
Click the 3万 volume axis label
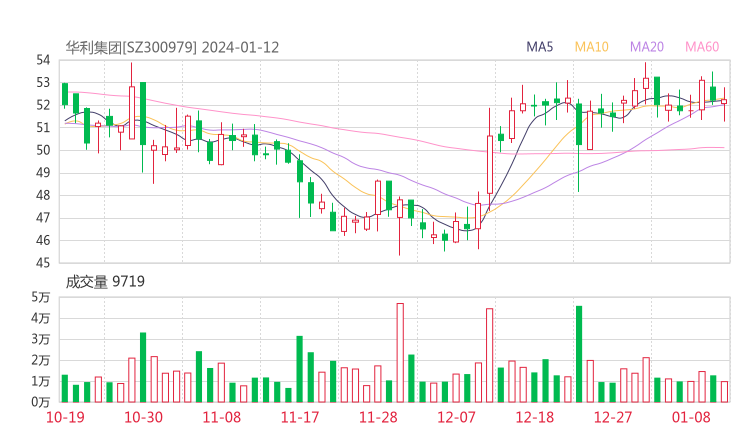[x=41, y=339]
